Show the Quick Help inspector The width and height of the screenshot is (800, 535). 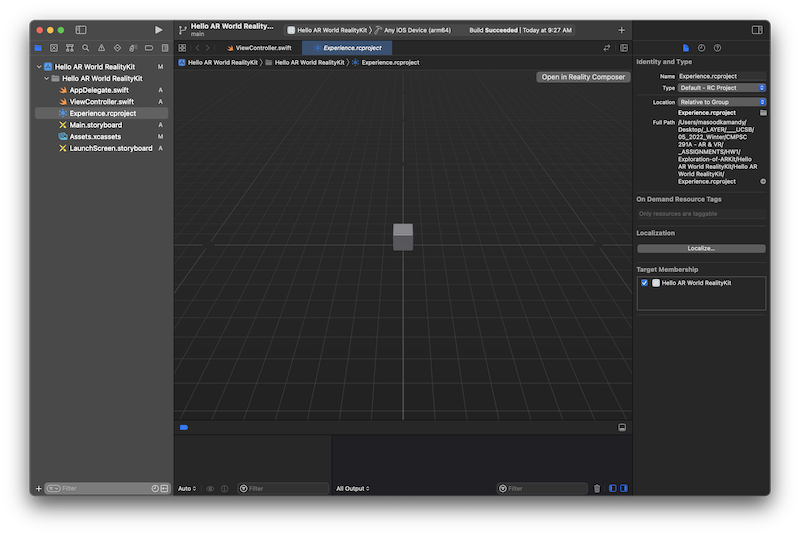[717, 47]
